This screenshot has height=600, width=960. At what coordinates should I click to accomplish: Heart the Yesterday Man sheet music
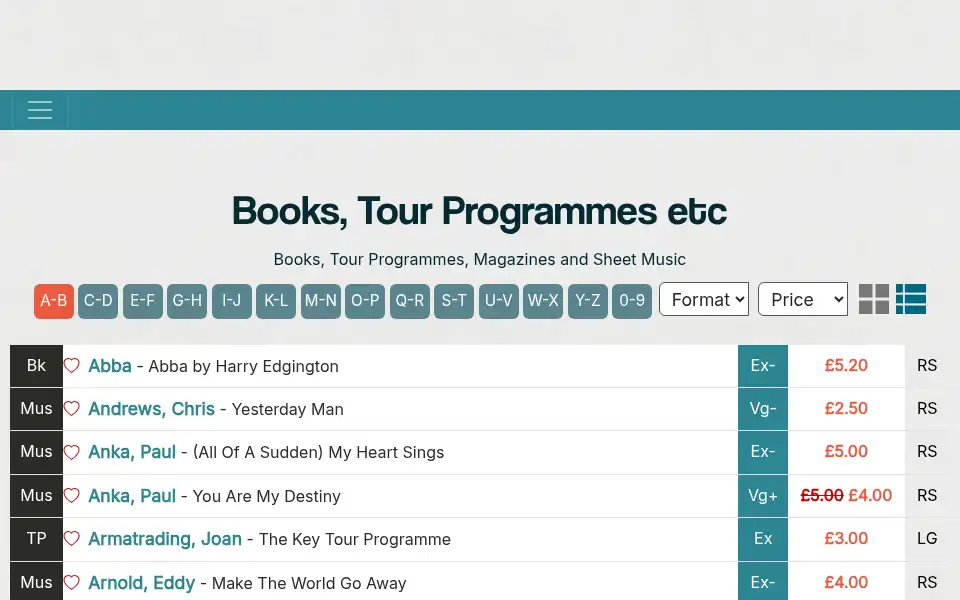click(72, 408)
